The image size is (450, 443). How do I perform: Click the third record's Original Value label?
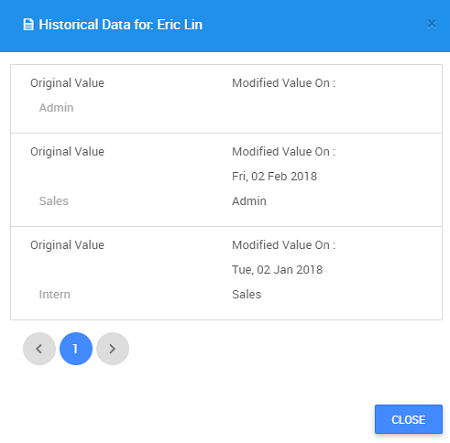[67, 245]
